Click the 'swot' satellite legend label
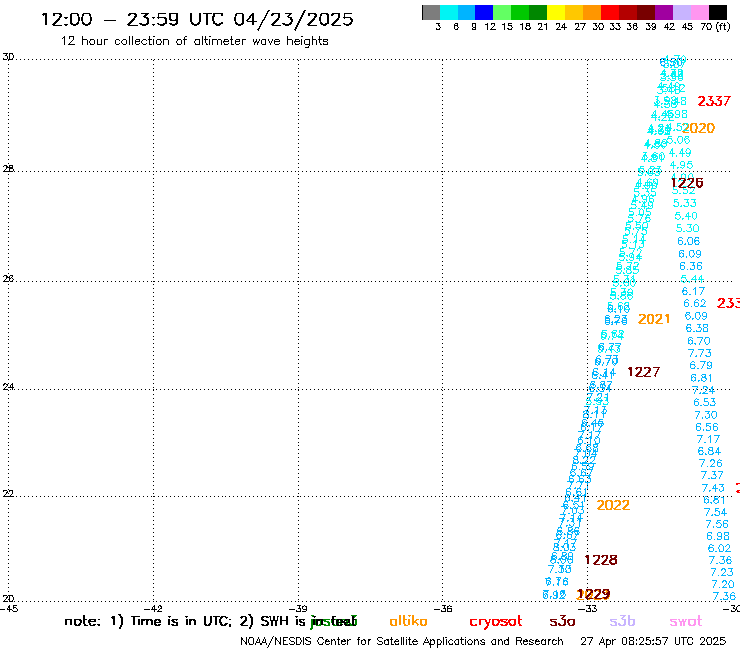The width and height of the screenshot is (740, 650). click(x=685, y=622)
